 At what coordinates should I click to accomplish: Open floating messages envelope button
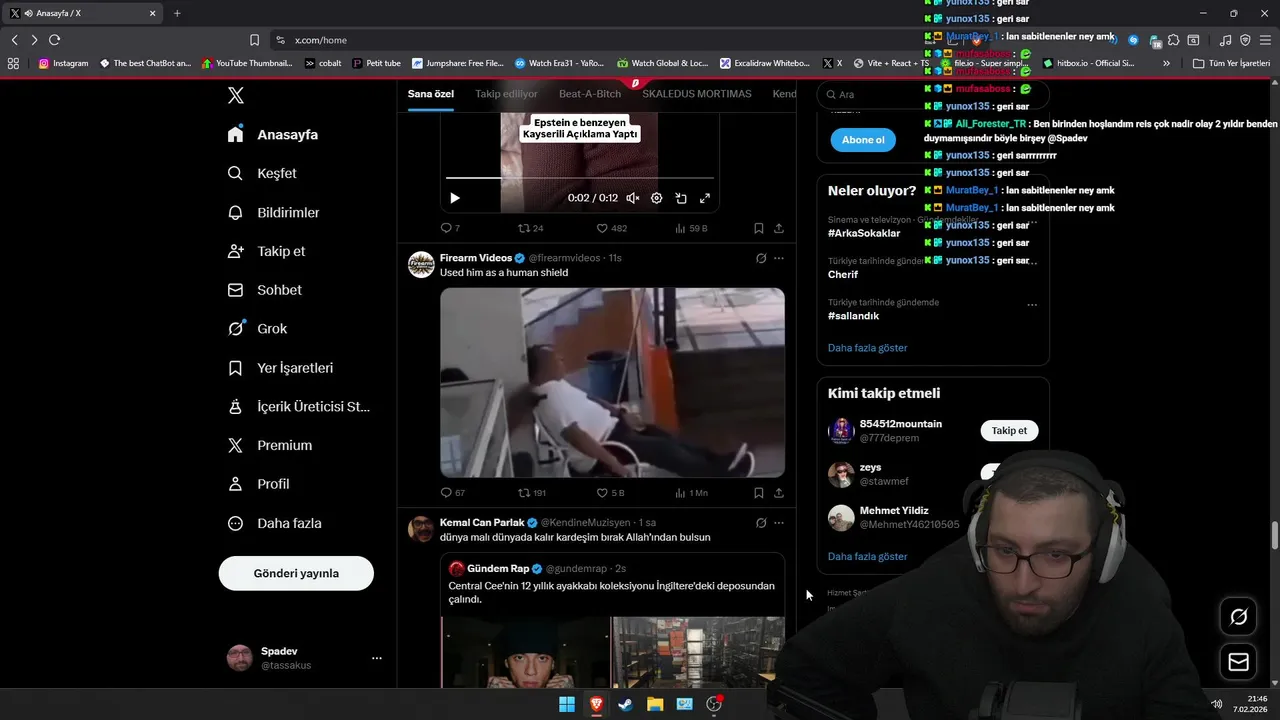pos(1238,662)
